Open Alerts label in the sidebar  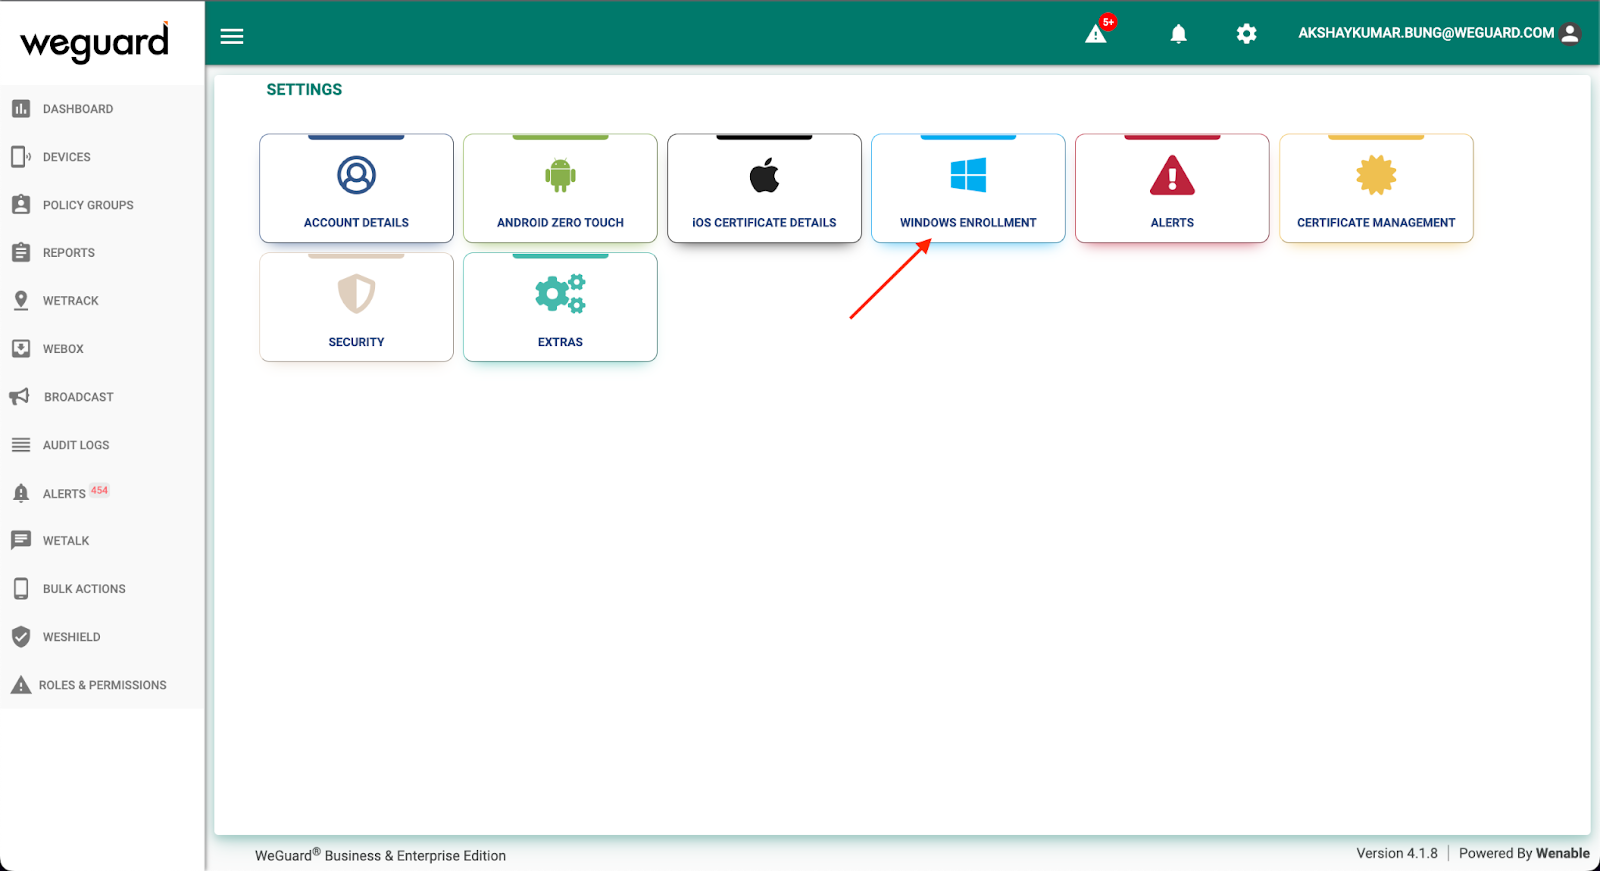click(x=64, y=494)
